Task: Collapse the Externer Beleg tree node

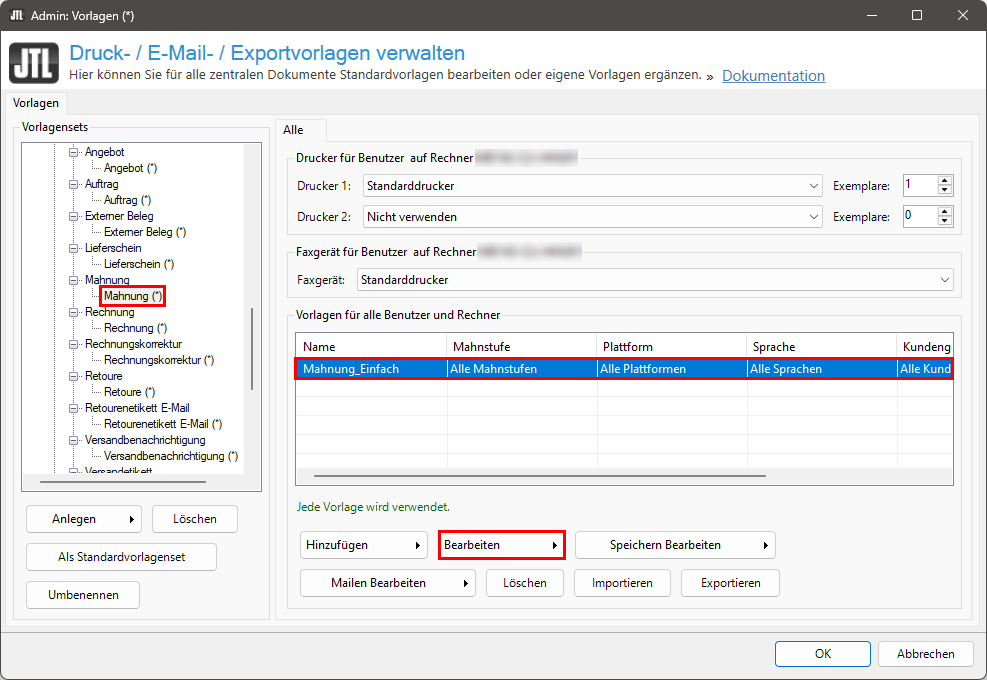Action: pos(74,216)
